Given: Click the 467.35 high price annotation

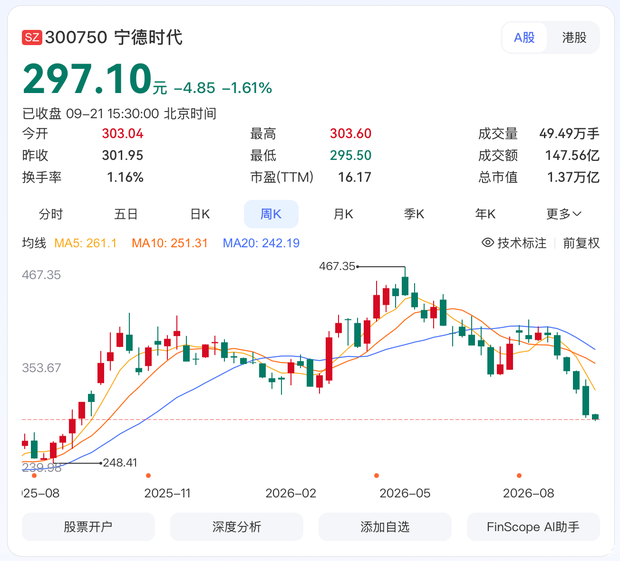Looking at the screenshot, I should pyautogui.click(x=337, y=266).
